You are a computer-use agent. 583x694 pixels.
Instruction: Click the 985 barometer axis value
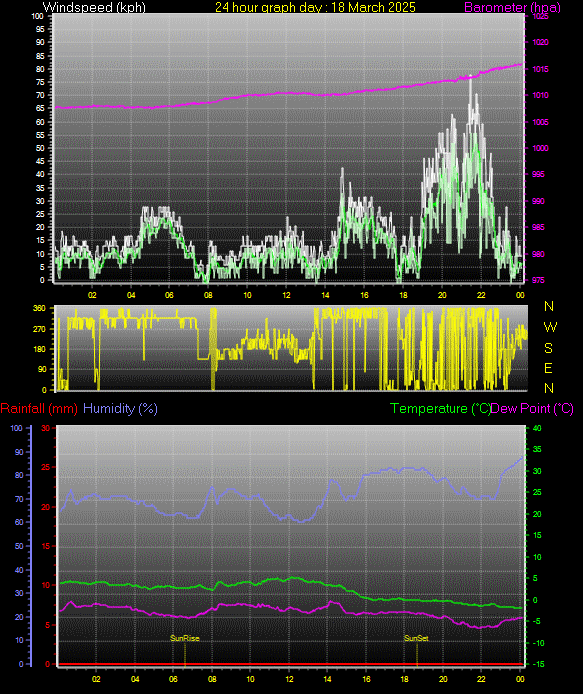tap(538, 227)
